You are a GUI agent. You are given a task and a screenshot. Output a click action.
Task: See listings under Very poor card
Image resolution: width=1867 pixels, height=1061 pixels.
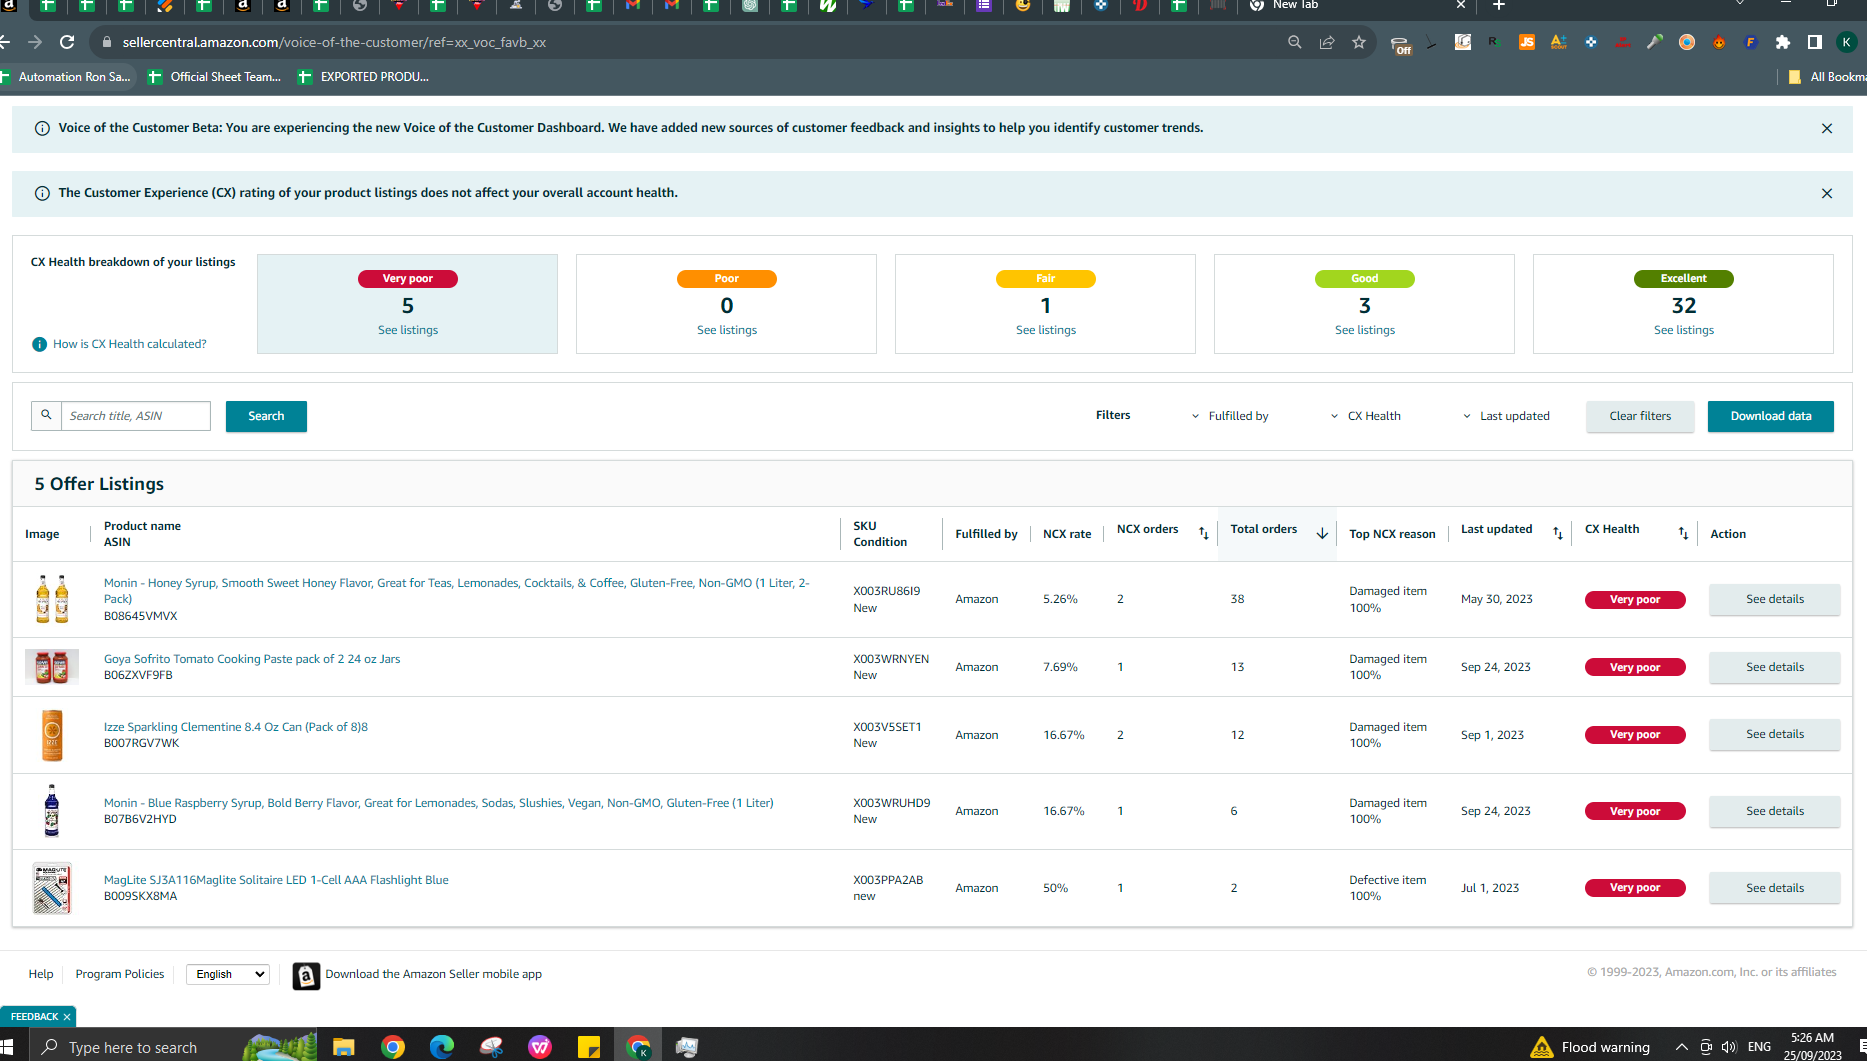tap(408, 330)
